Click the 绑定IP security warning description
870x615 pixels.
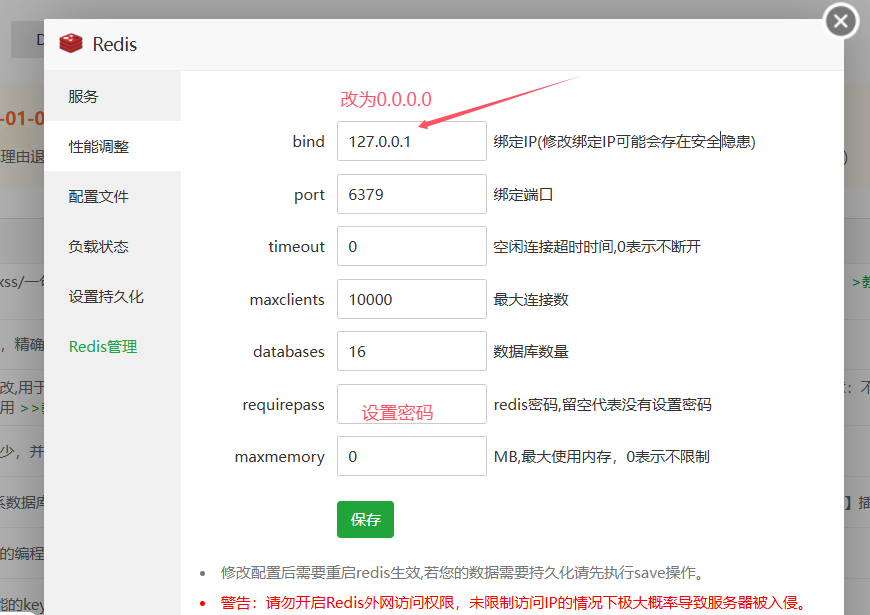click(x=624, y=142)
